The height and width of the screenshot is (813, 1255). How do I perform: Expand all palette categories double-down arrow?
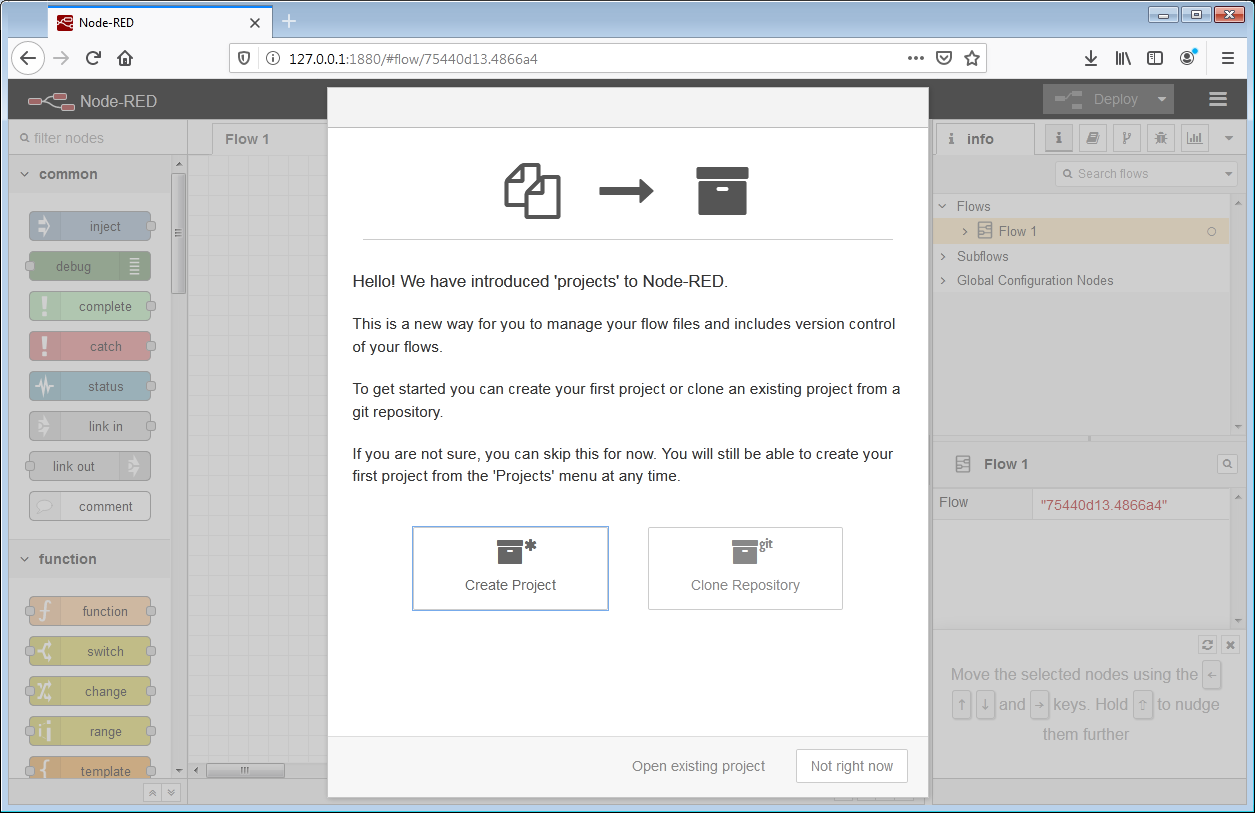pos(171,792)
